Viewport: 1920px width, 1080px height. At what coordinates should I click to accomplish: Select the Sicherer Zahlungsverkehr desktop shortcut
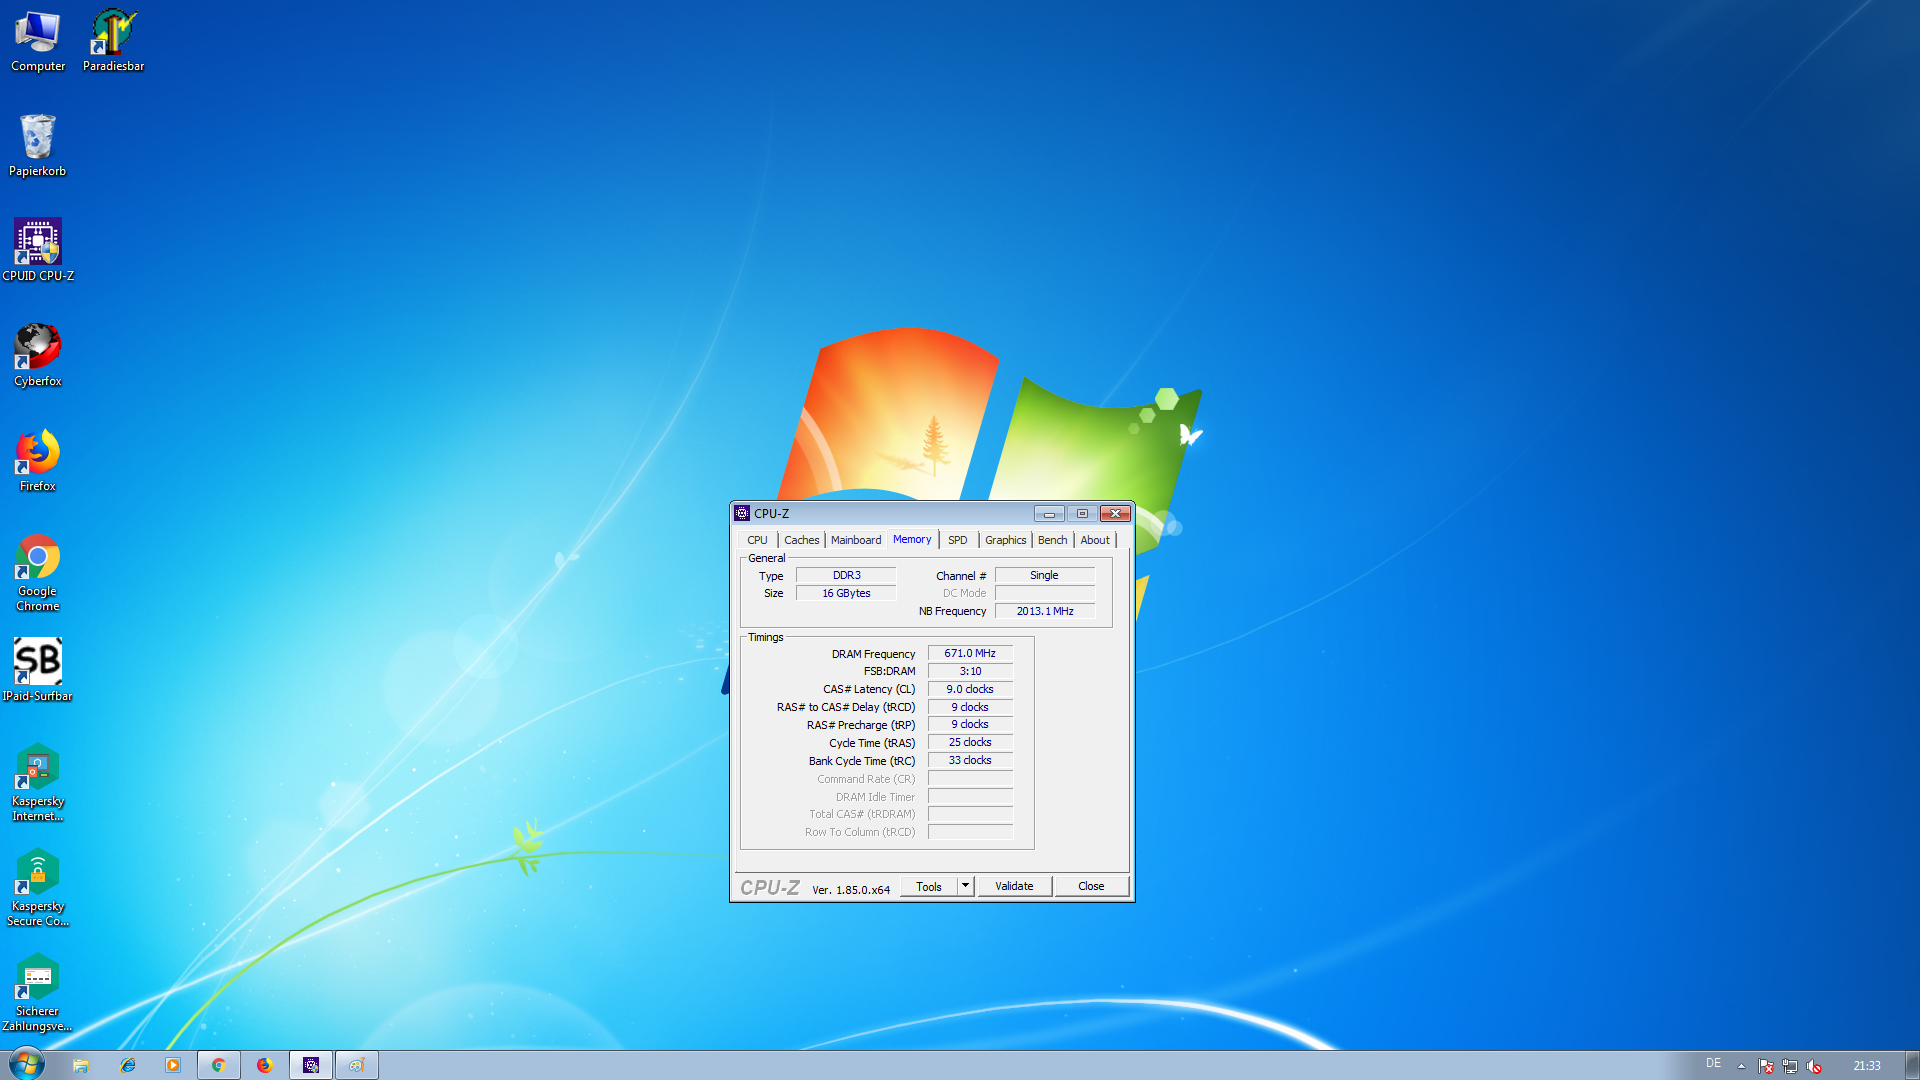coord(38,992)
